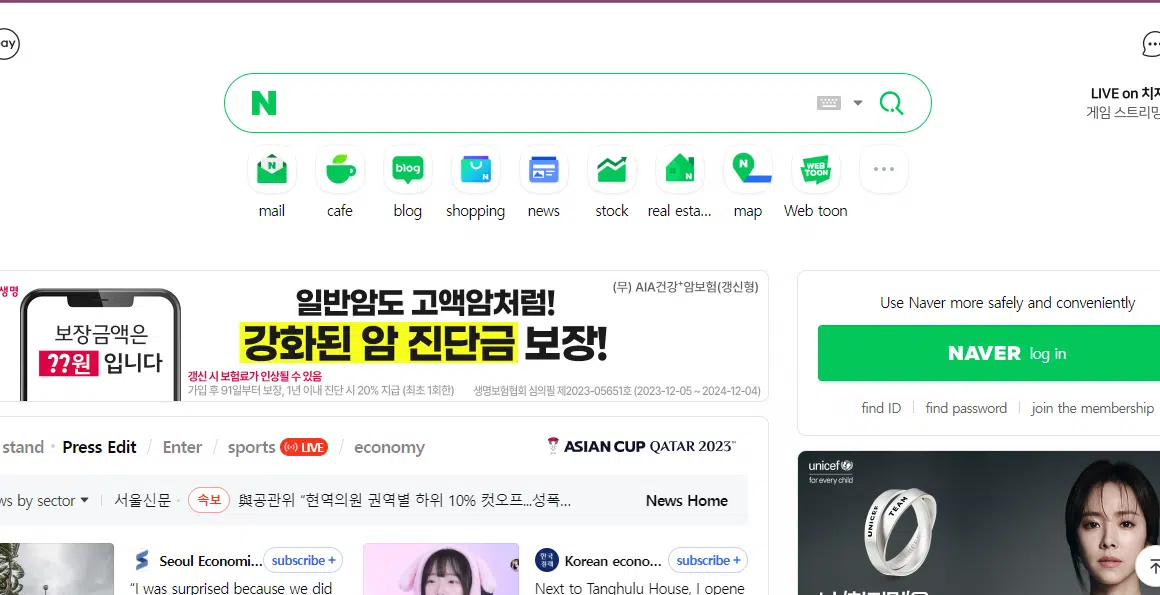Open the Naver map icon
The width and height of the screenshot is (1160, 595).
748,170
